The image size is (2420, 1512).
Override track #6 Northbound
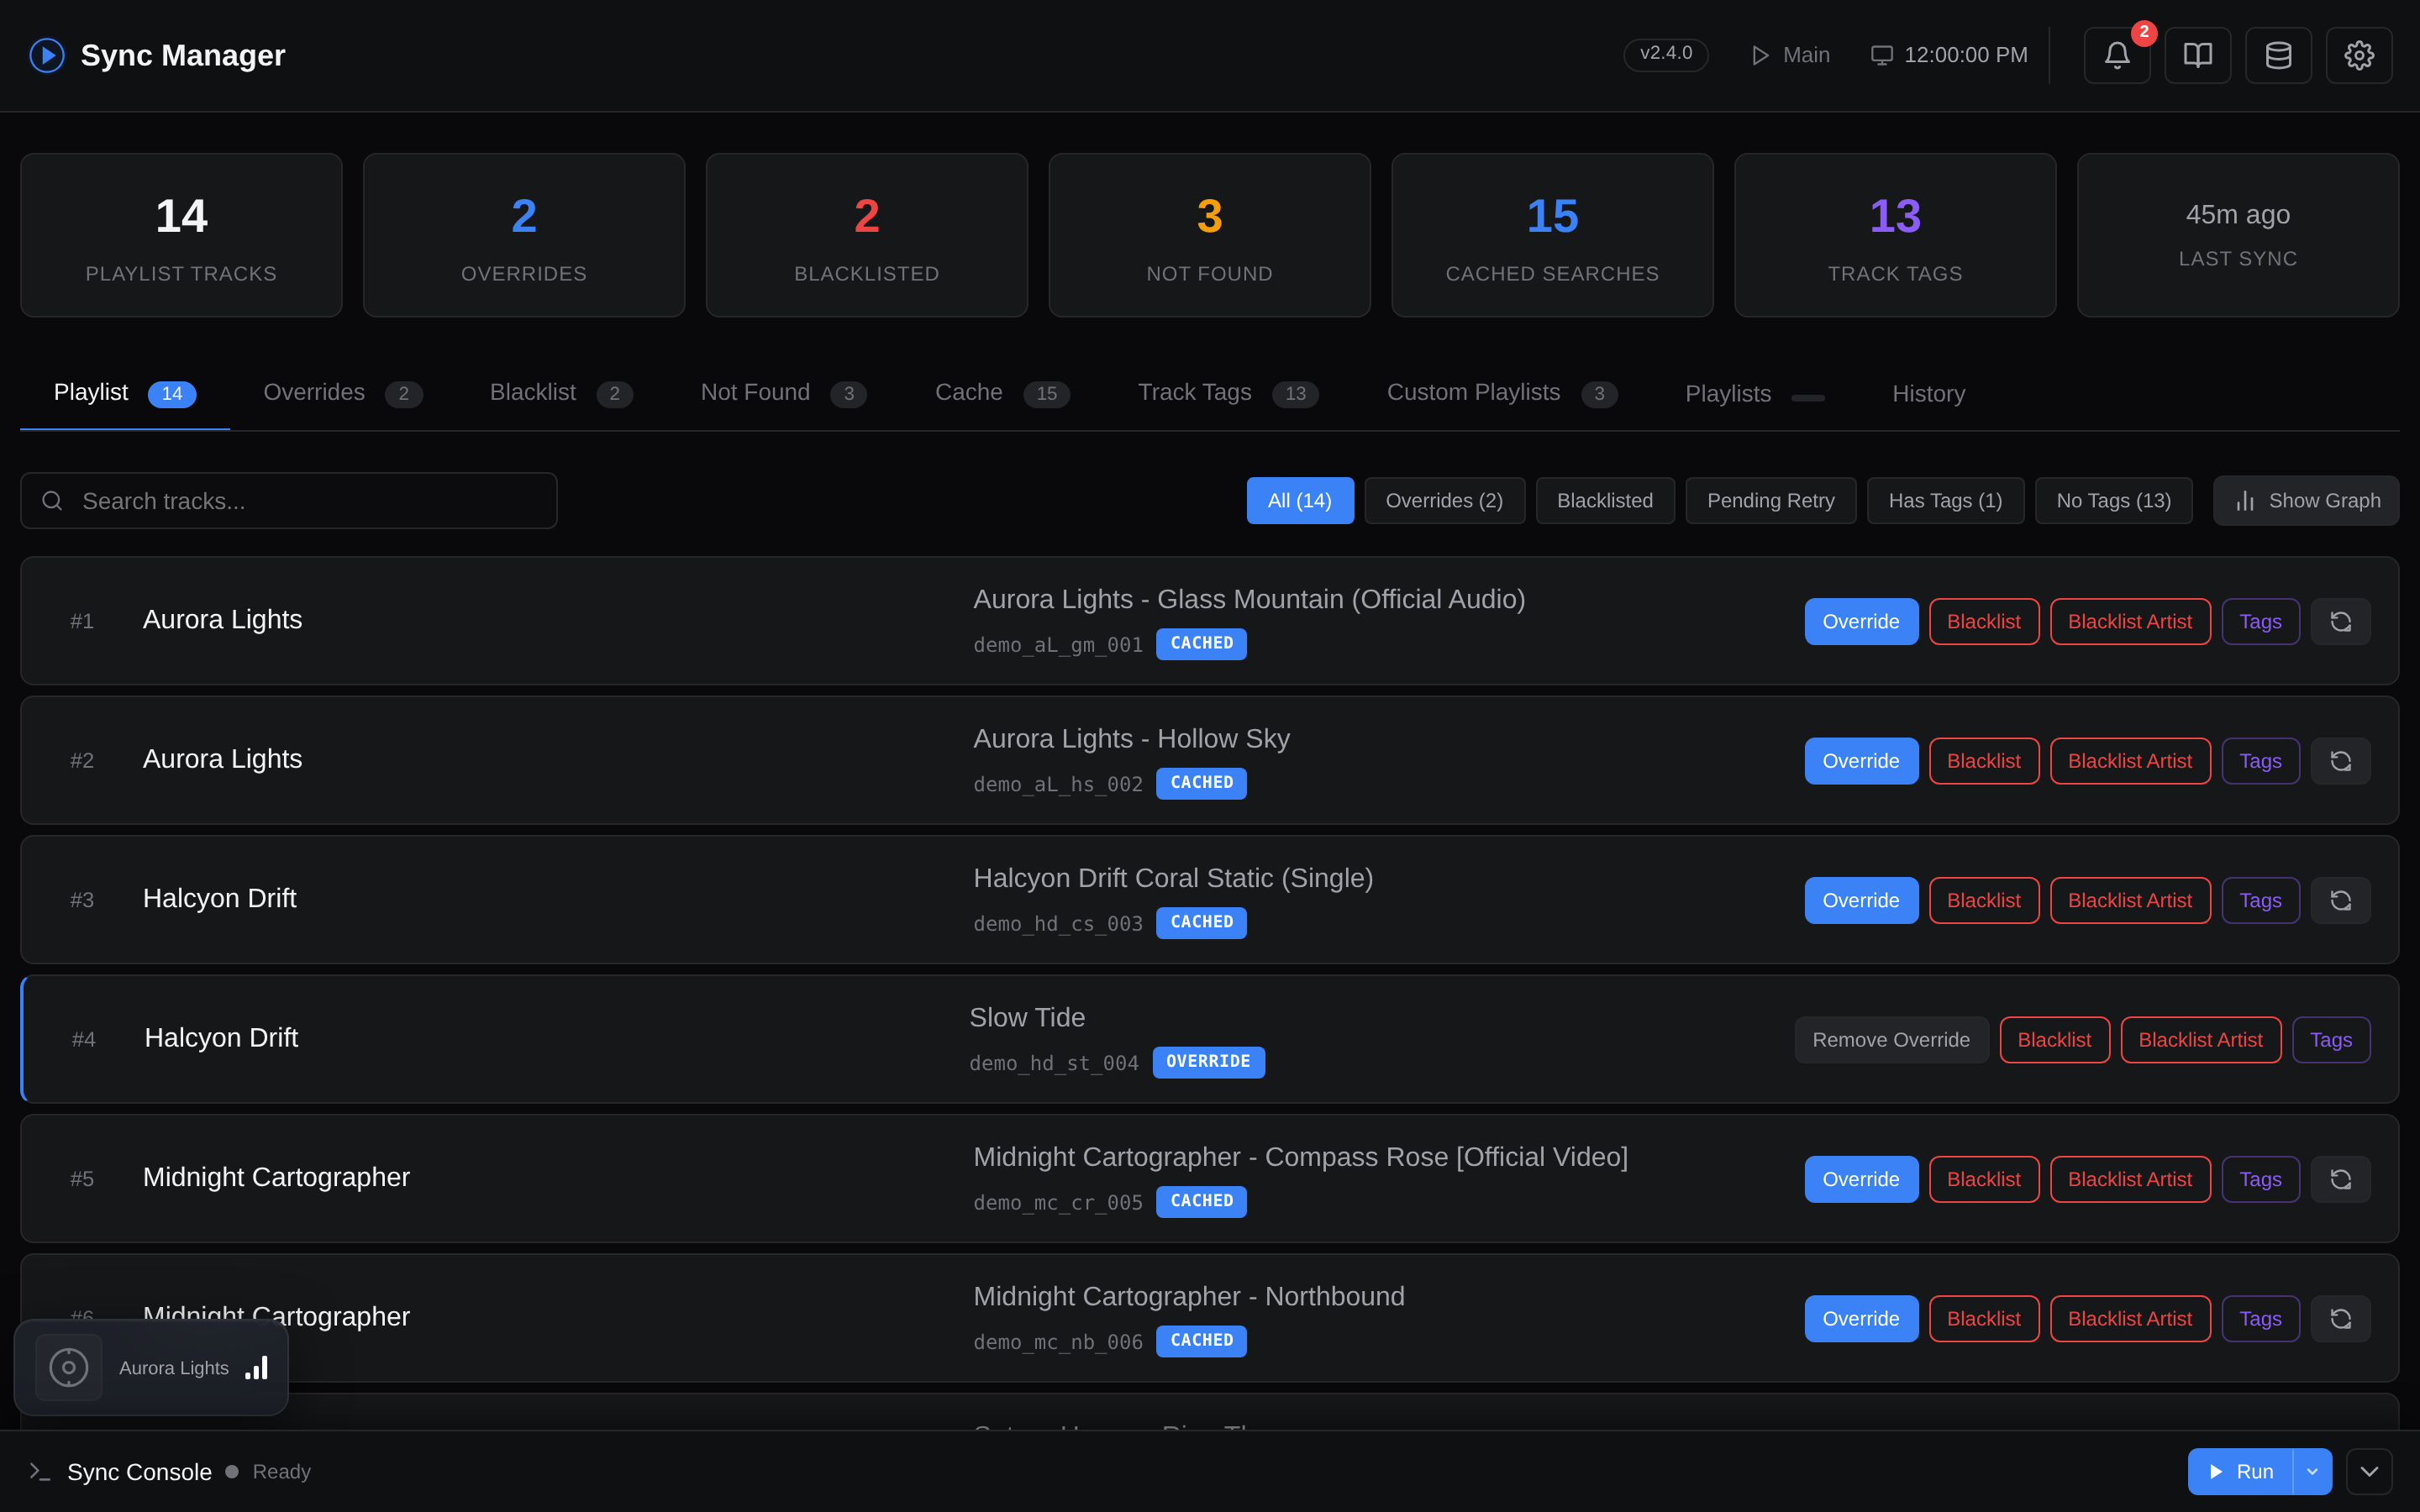1861,1319
